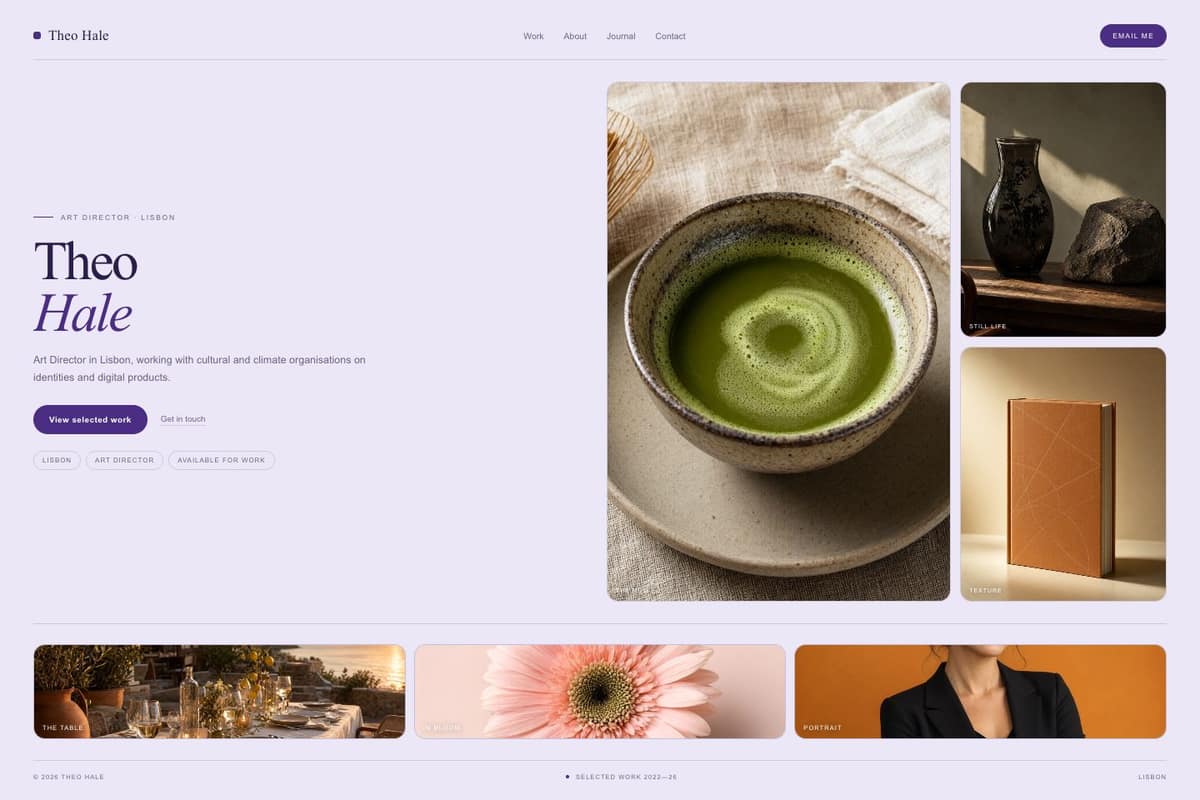Open the Still Life vase thumbnail
Image resolution: width=1200 pixels, height=800 pixels.
(x=1063, y=209)
